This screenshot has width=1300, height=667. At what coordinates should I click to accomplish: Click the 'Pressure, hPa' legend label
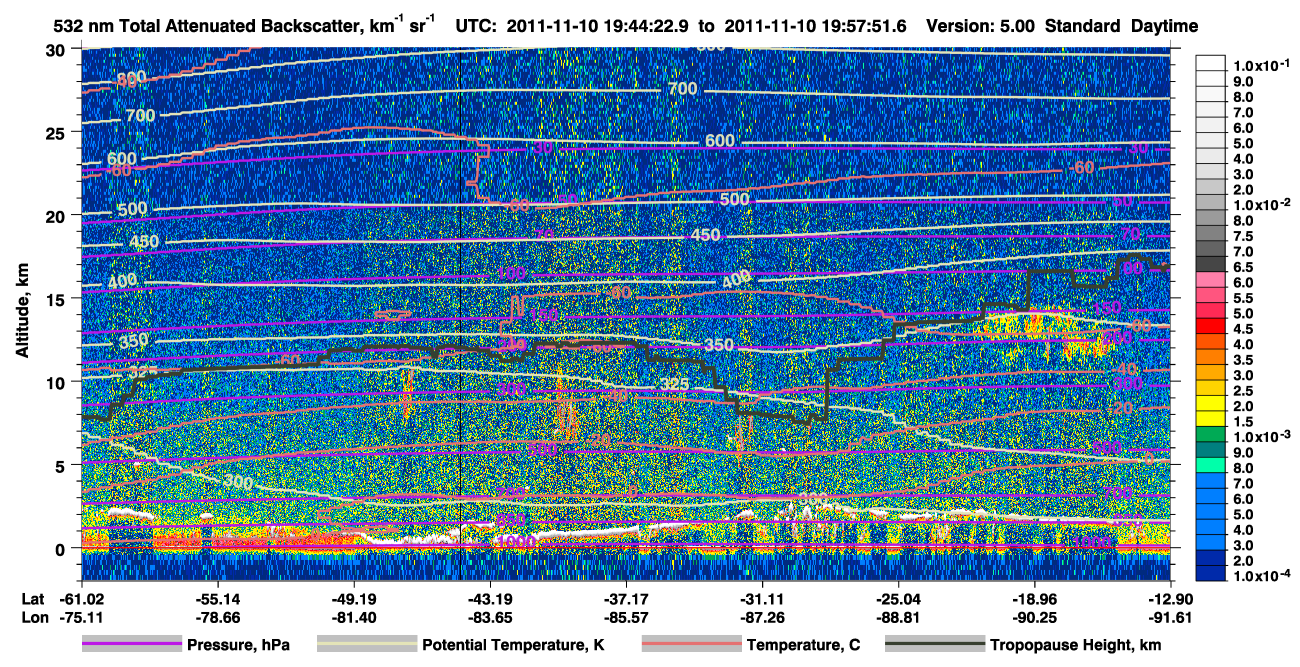[x=238, y=646]
